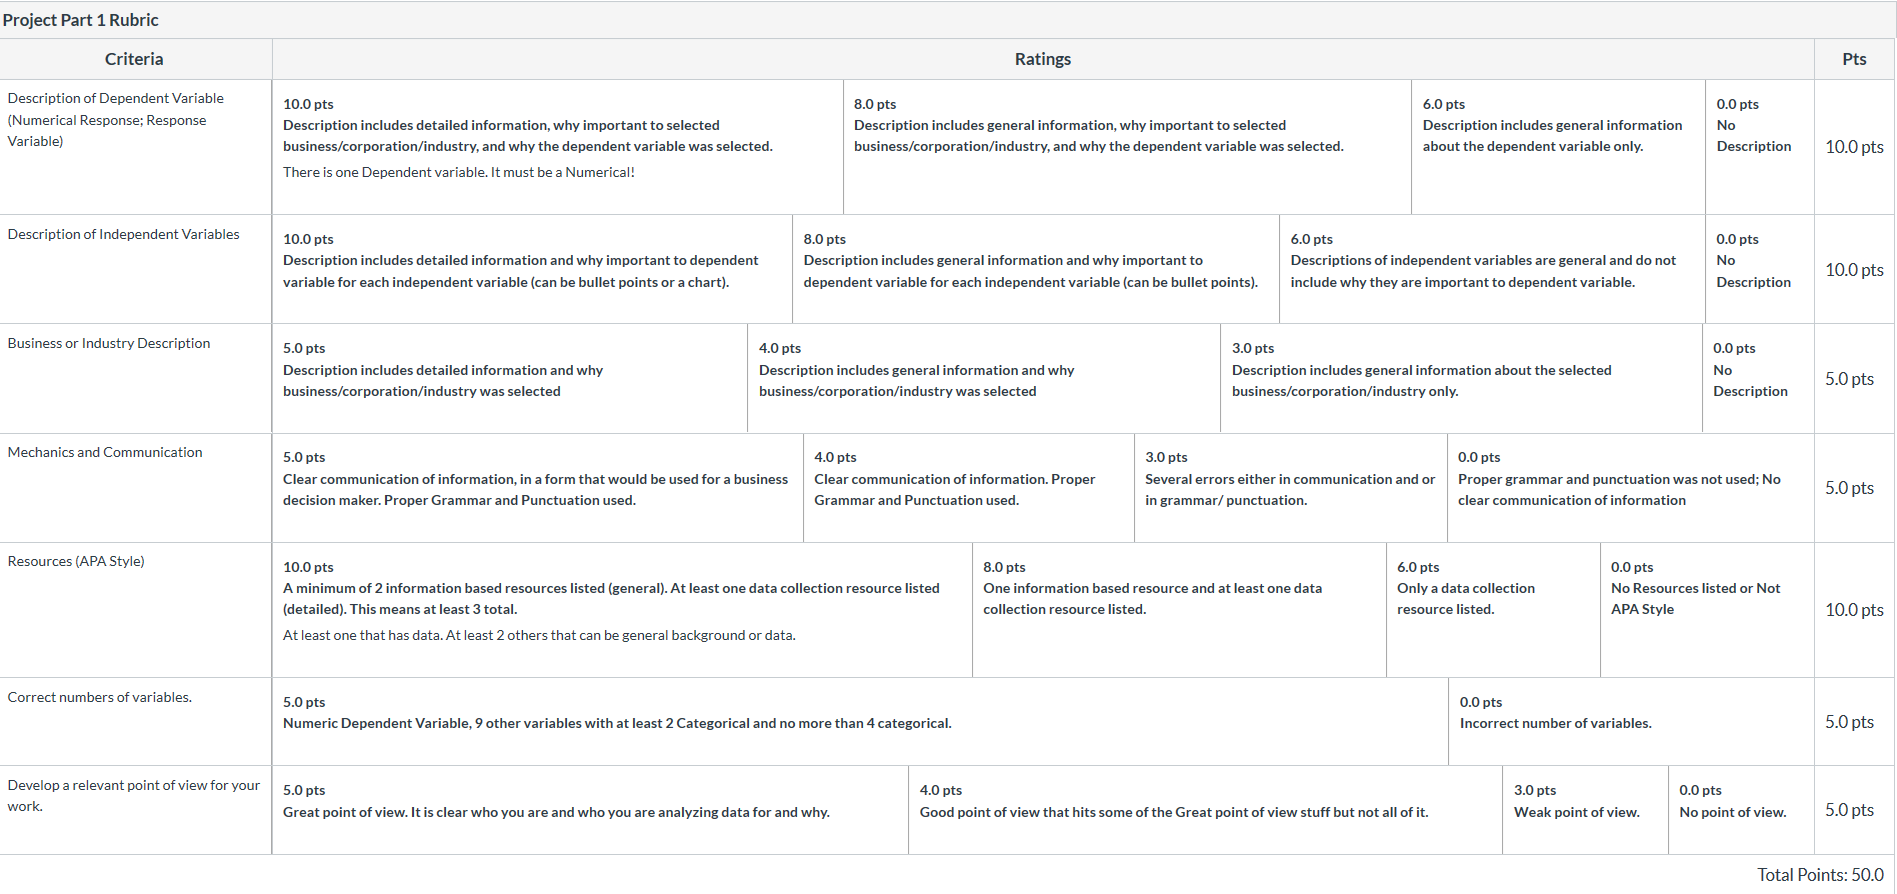Screen dimensions: 1897x894
Task: Click the Ratings column header
Action: coord(1043,59)
